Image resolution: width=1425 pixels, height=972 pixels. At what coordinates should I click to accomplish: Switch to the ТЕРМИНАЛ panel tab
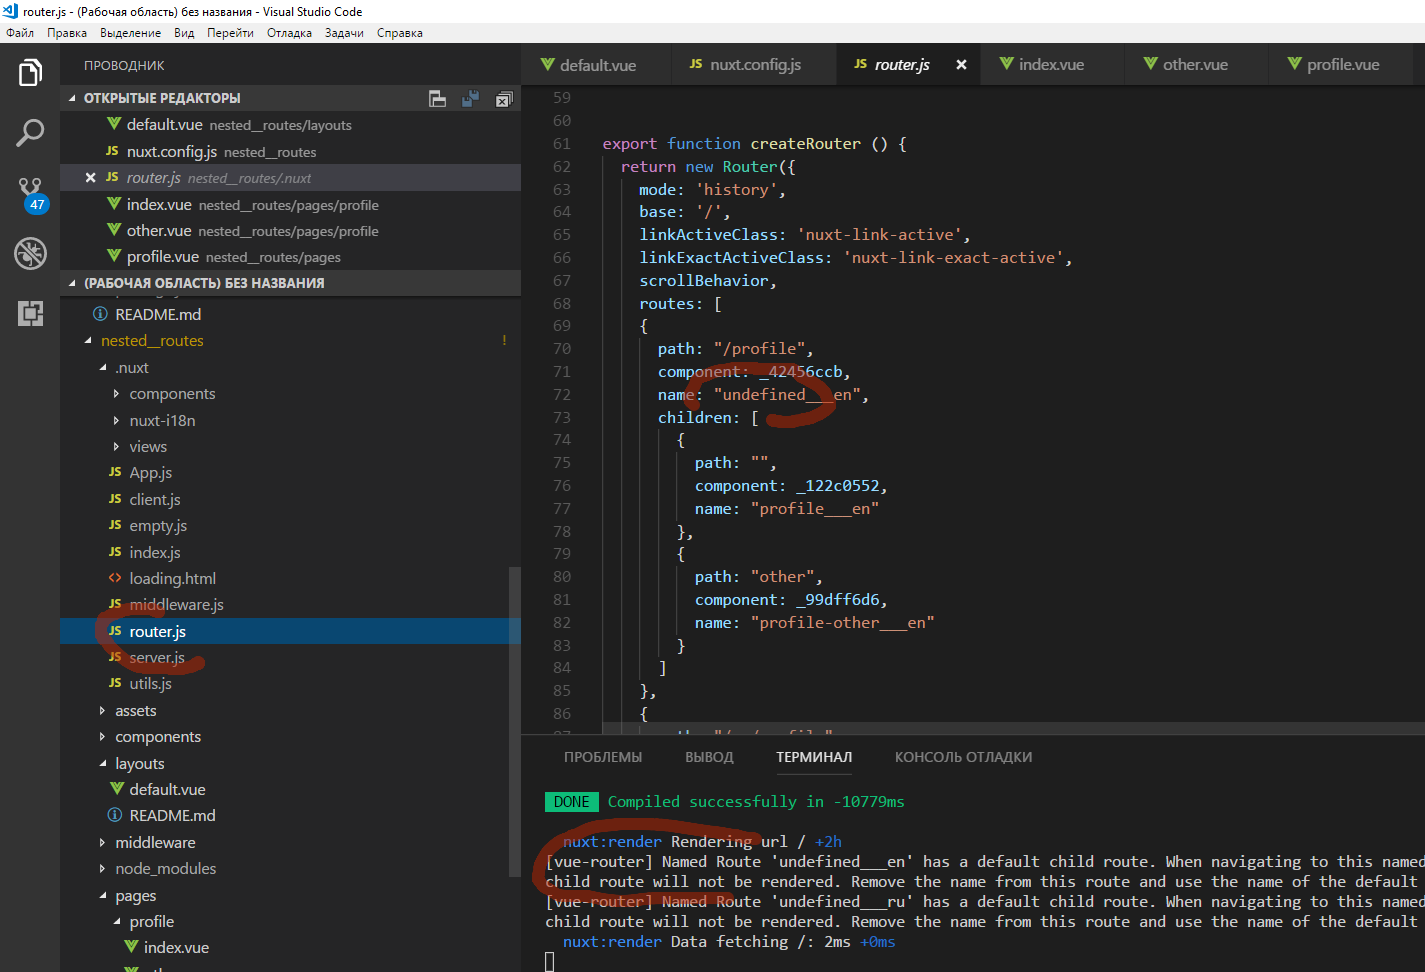click(x=814, y=757)
